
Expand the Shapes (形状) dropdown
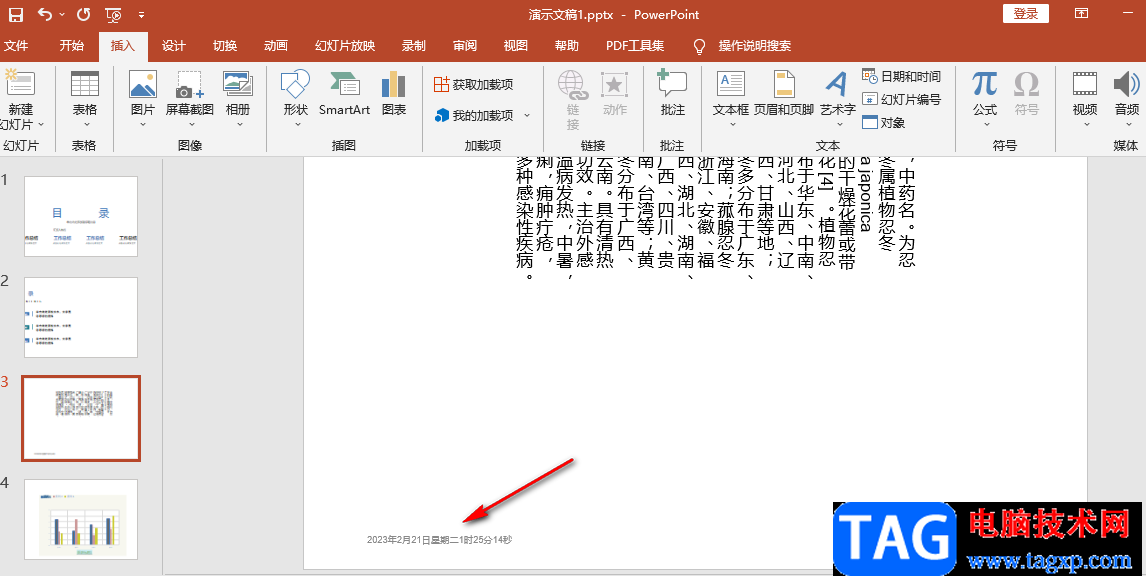[295, 124]
